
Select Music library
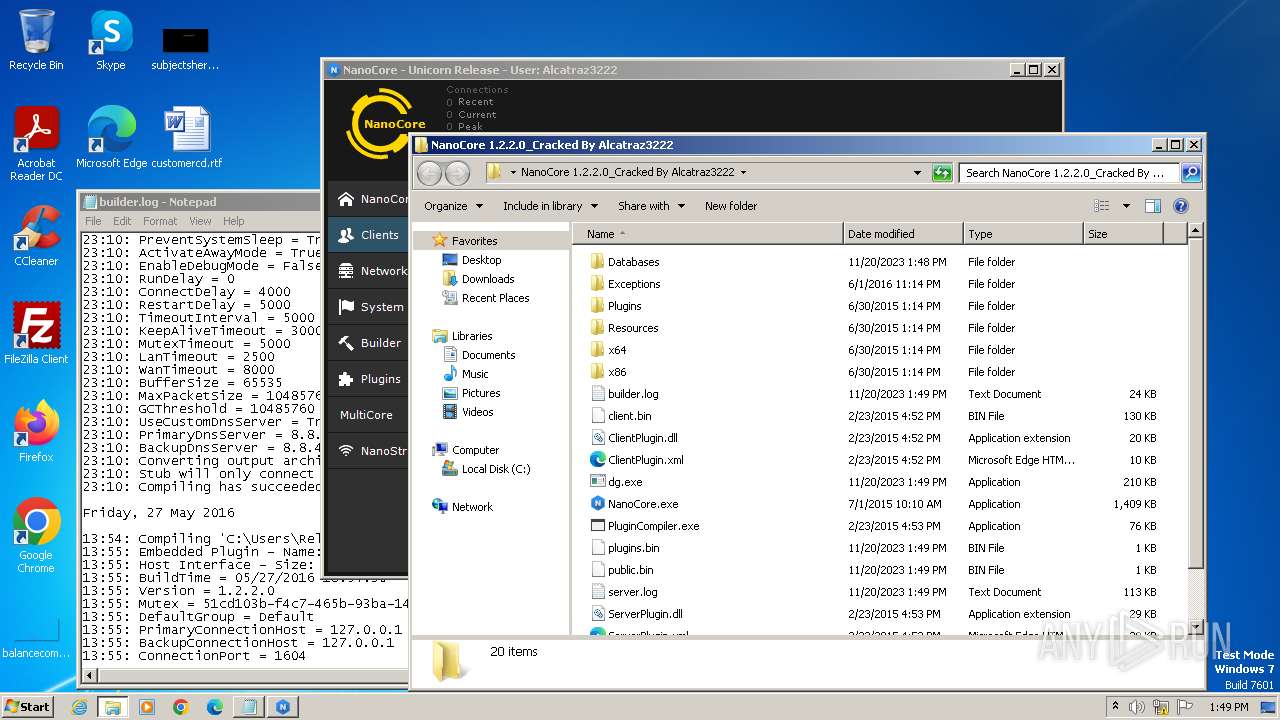(x=475, y=374)
